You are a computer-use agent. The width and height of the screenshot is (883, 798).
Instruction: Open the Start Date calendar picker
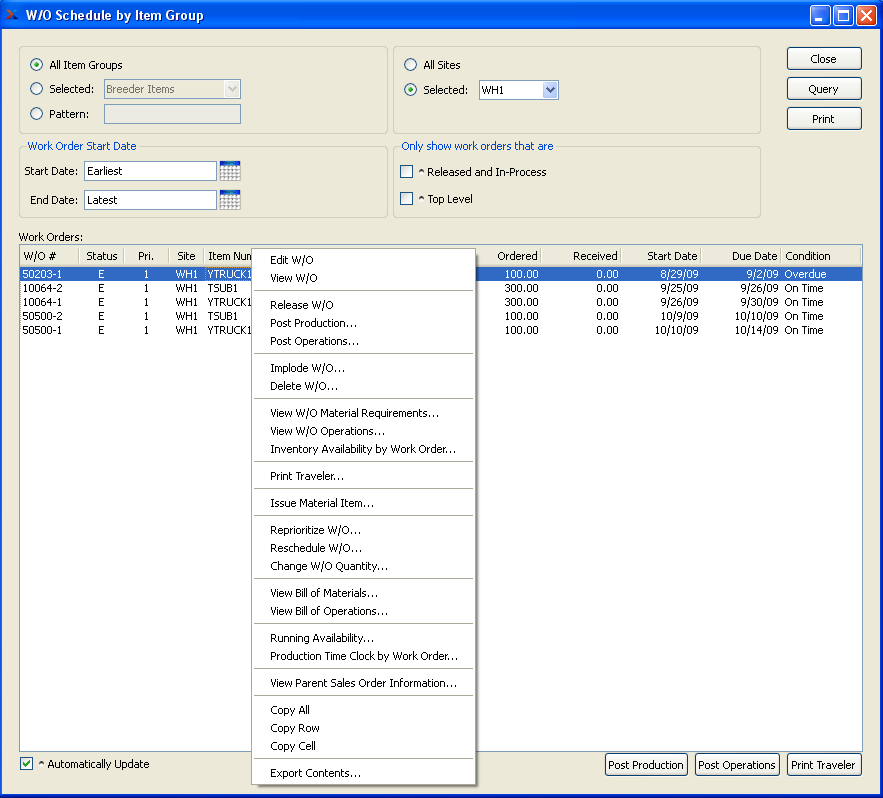pos(230,171)
